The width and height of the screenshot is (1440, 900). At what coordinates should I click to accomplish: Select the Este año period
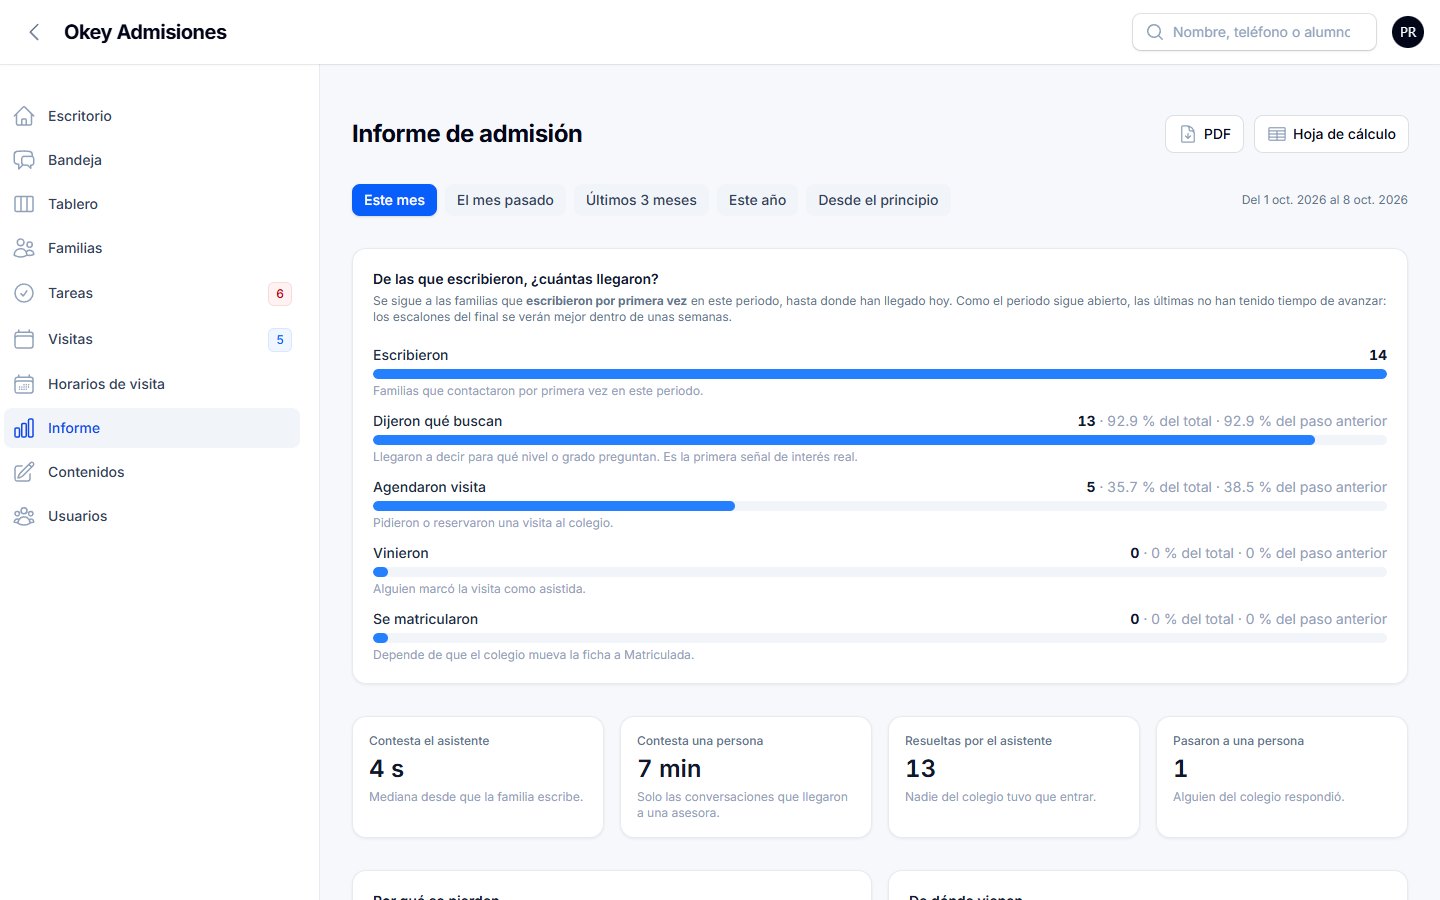pos(757,200)
